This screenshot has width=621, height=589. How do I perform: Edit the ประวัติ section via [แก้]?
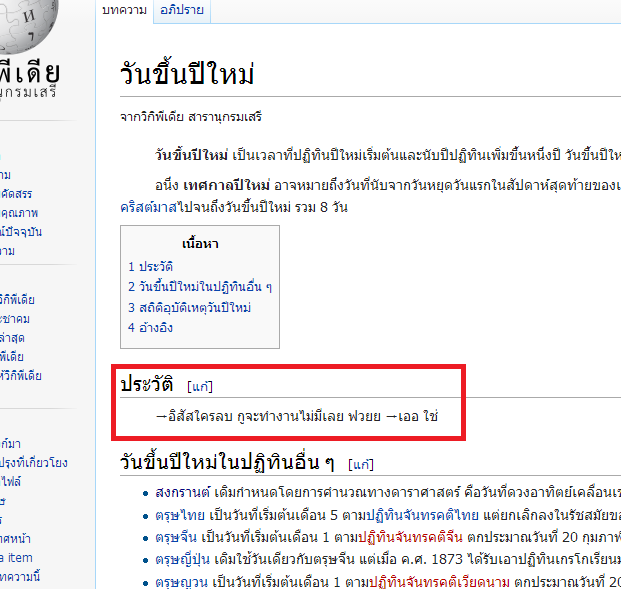click(200, 386)
